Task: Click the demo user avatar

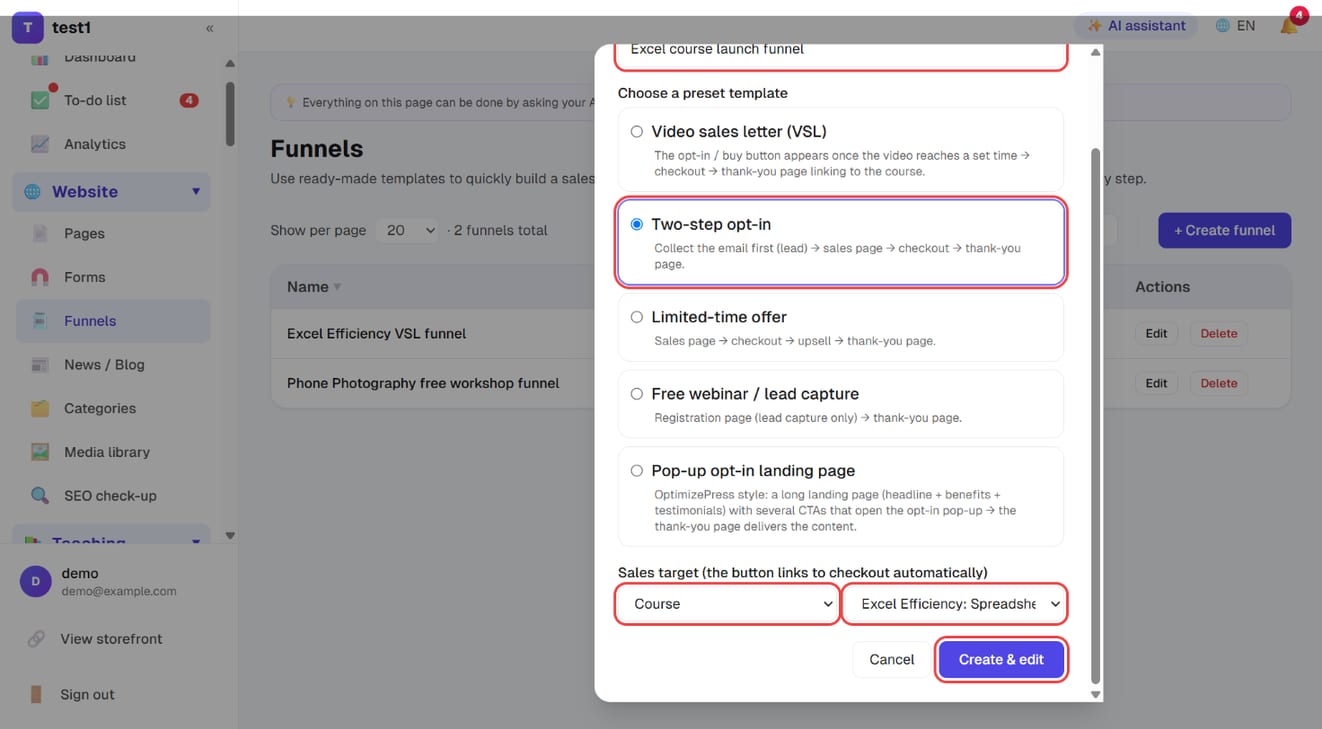Action: [36, 581]
